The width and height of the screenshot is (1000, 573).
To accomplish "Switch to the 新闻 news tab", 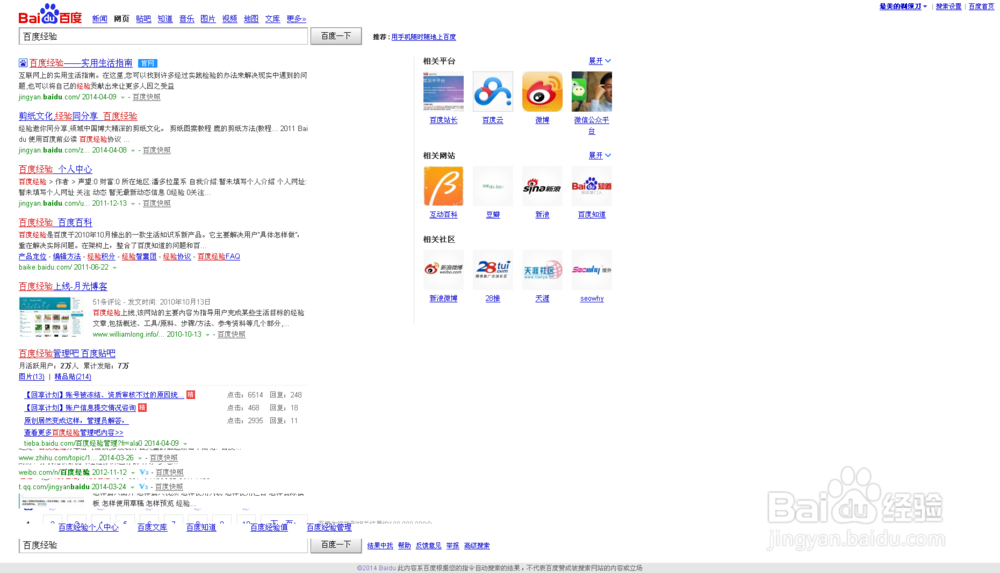I will click(99, 19).
